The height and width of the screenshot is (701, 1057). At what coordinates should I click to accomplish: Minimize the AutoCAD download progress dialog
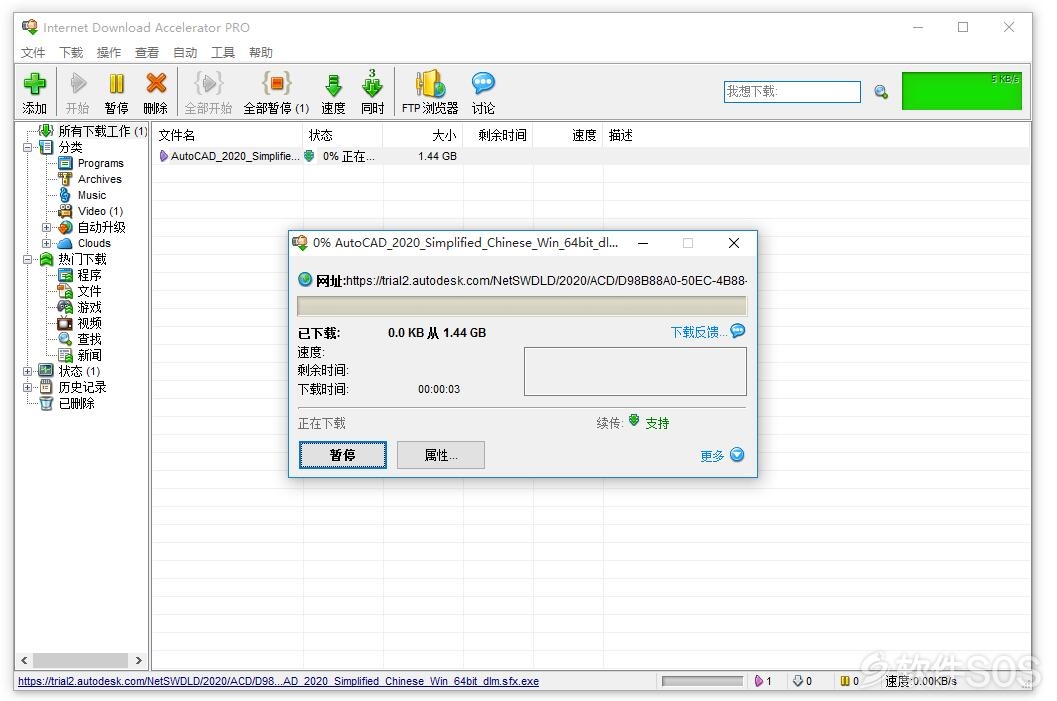(x=643, y=243)
